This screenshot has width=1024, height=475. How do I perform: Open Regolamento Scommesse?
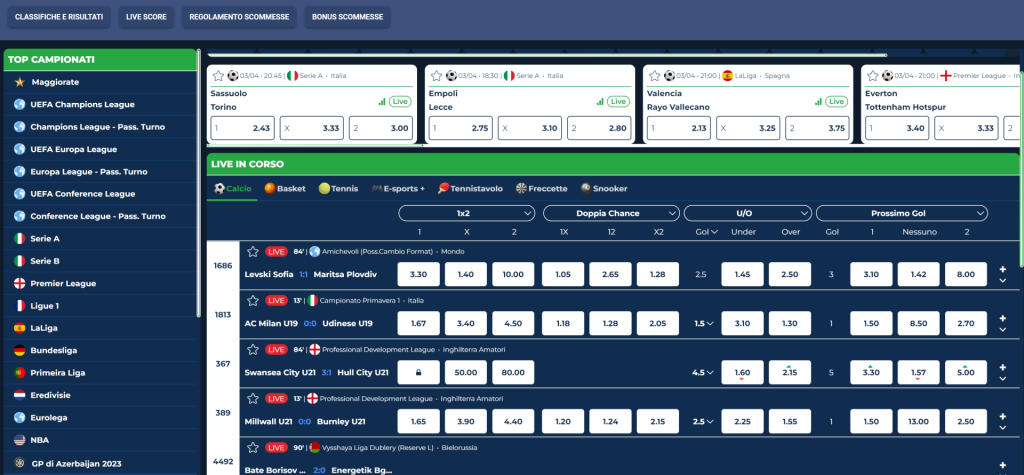coord(239,17)
